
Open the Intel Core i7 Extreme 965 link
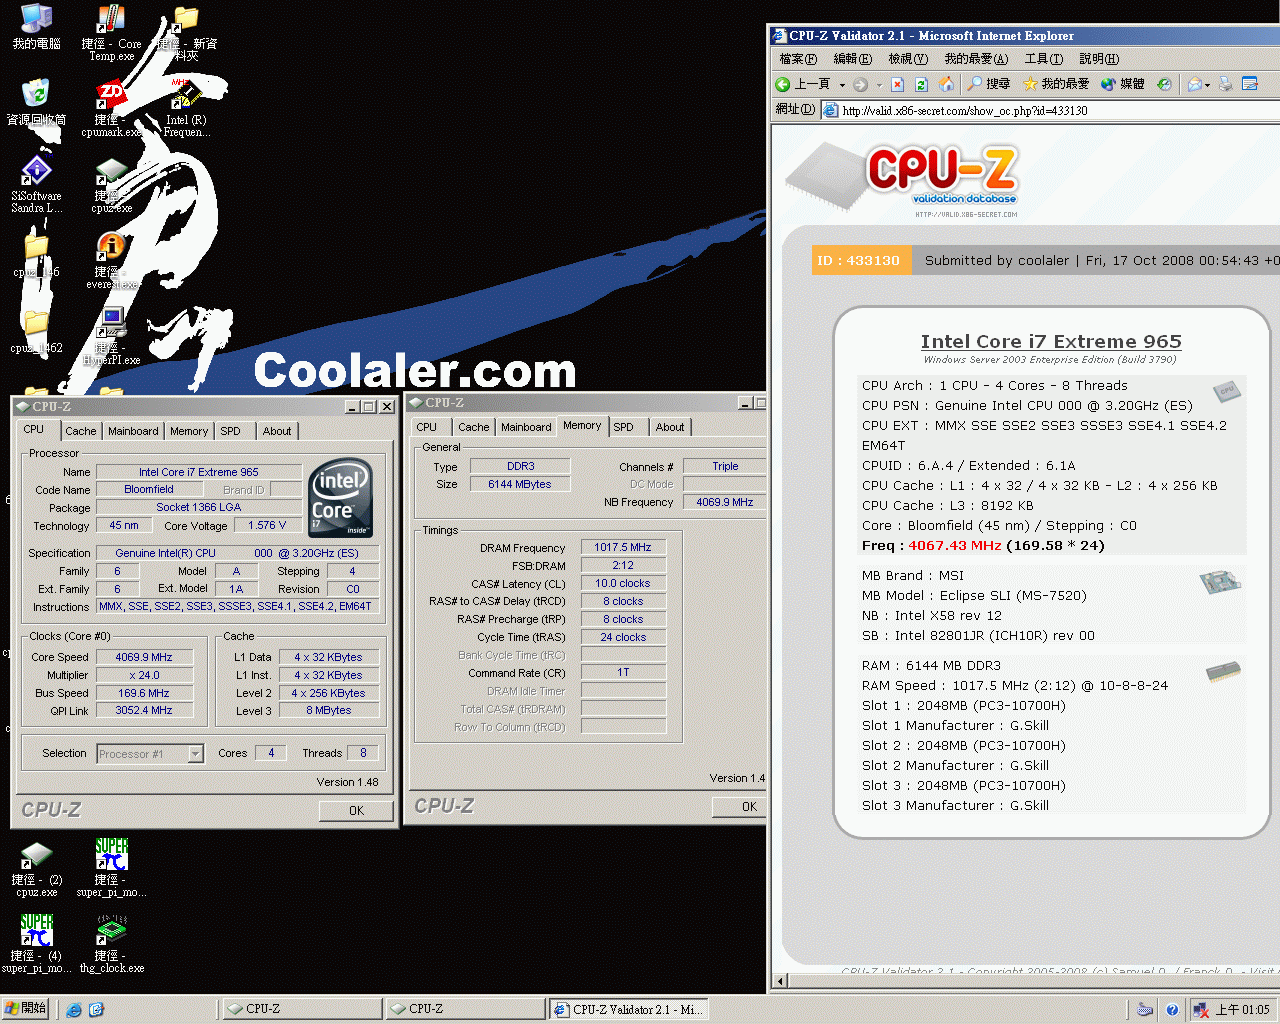1051,342
